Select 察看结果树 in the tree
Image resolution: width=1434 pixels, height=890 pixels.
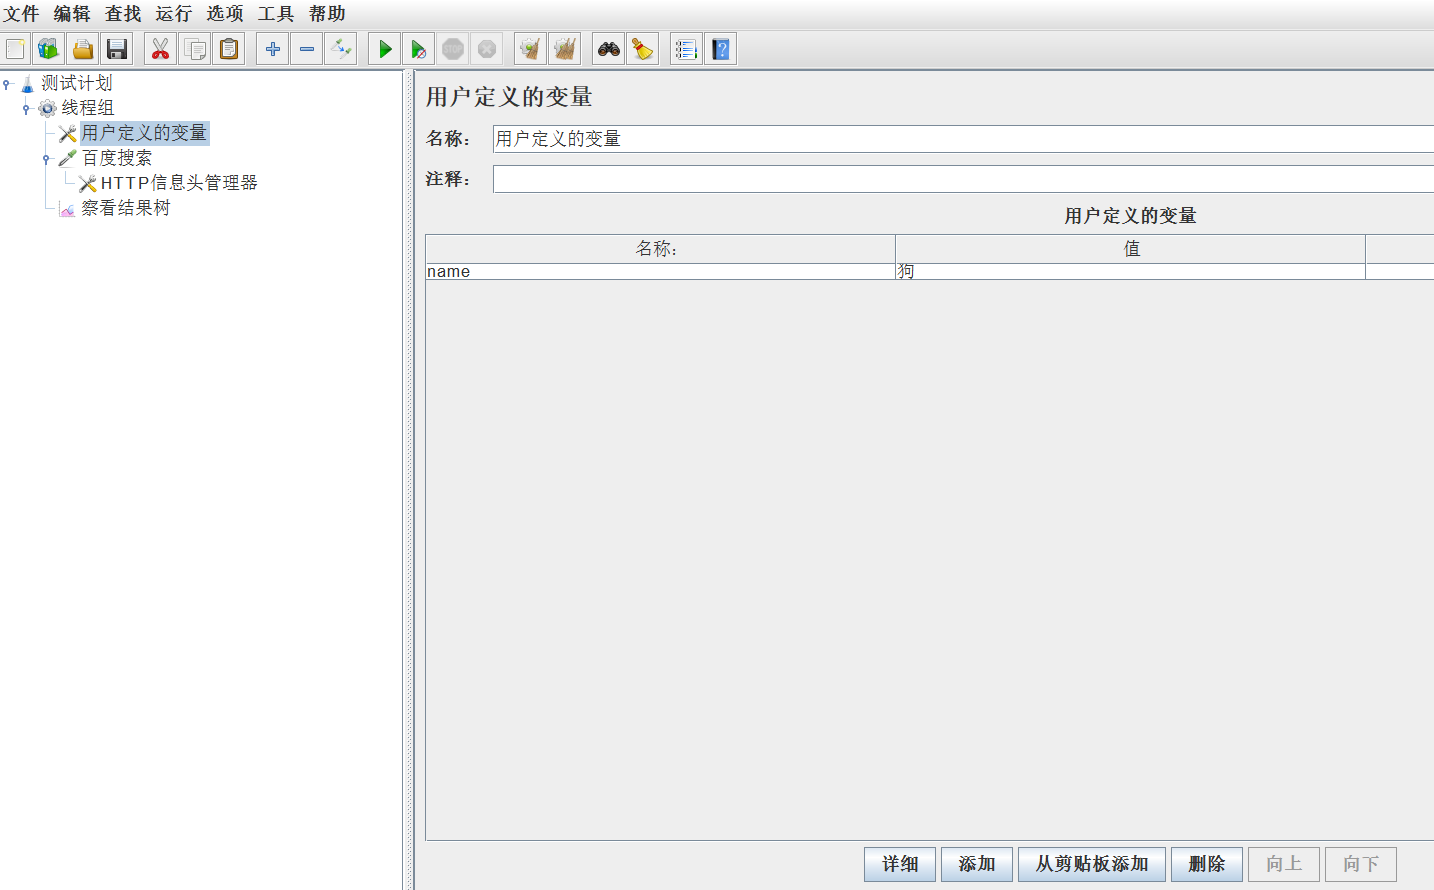coord(126,208)
